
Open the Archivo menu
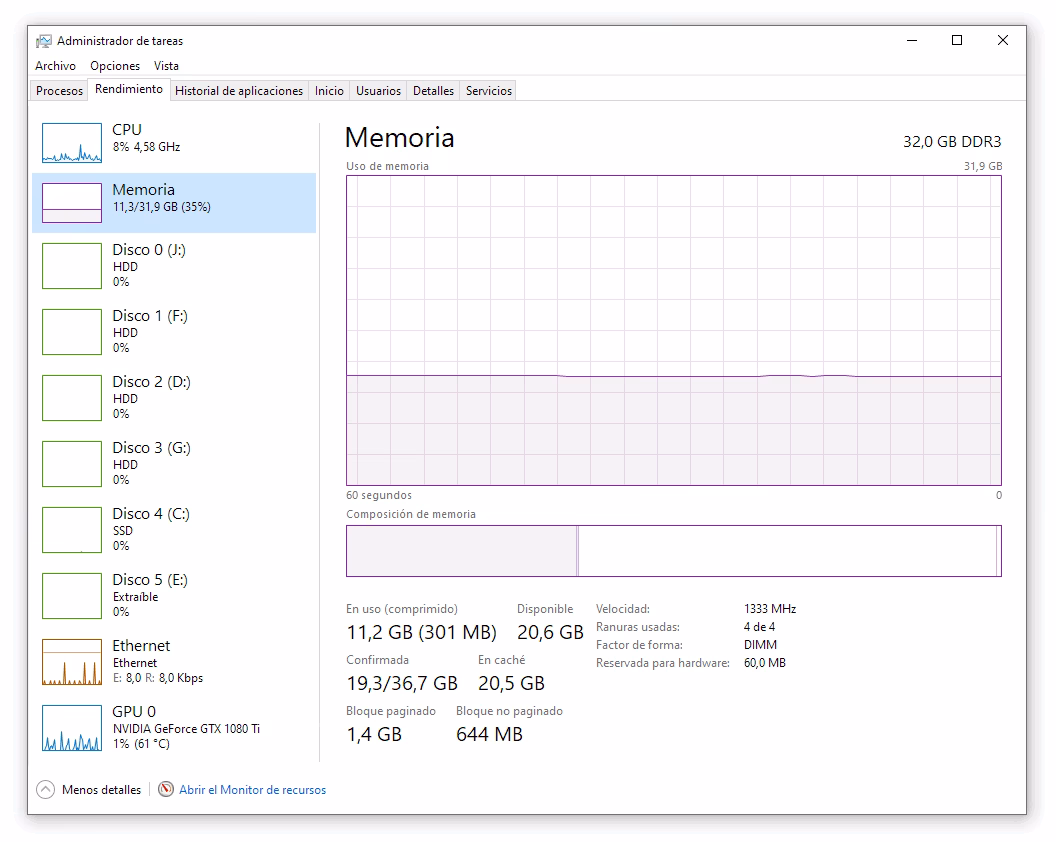coord(55,66)
